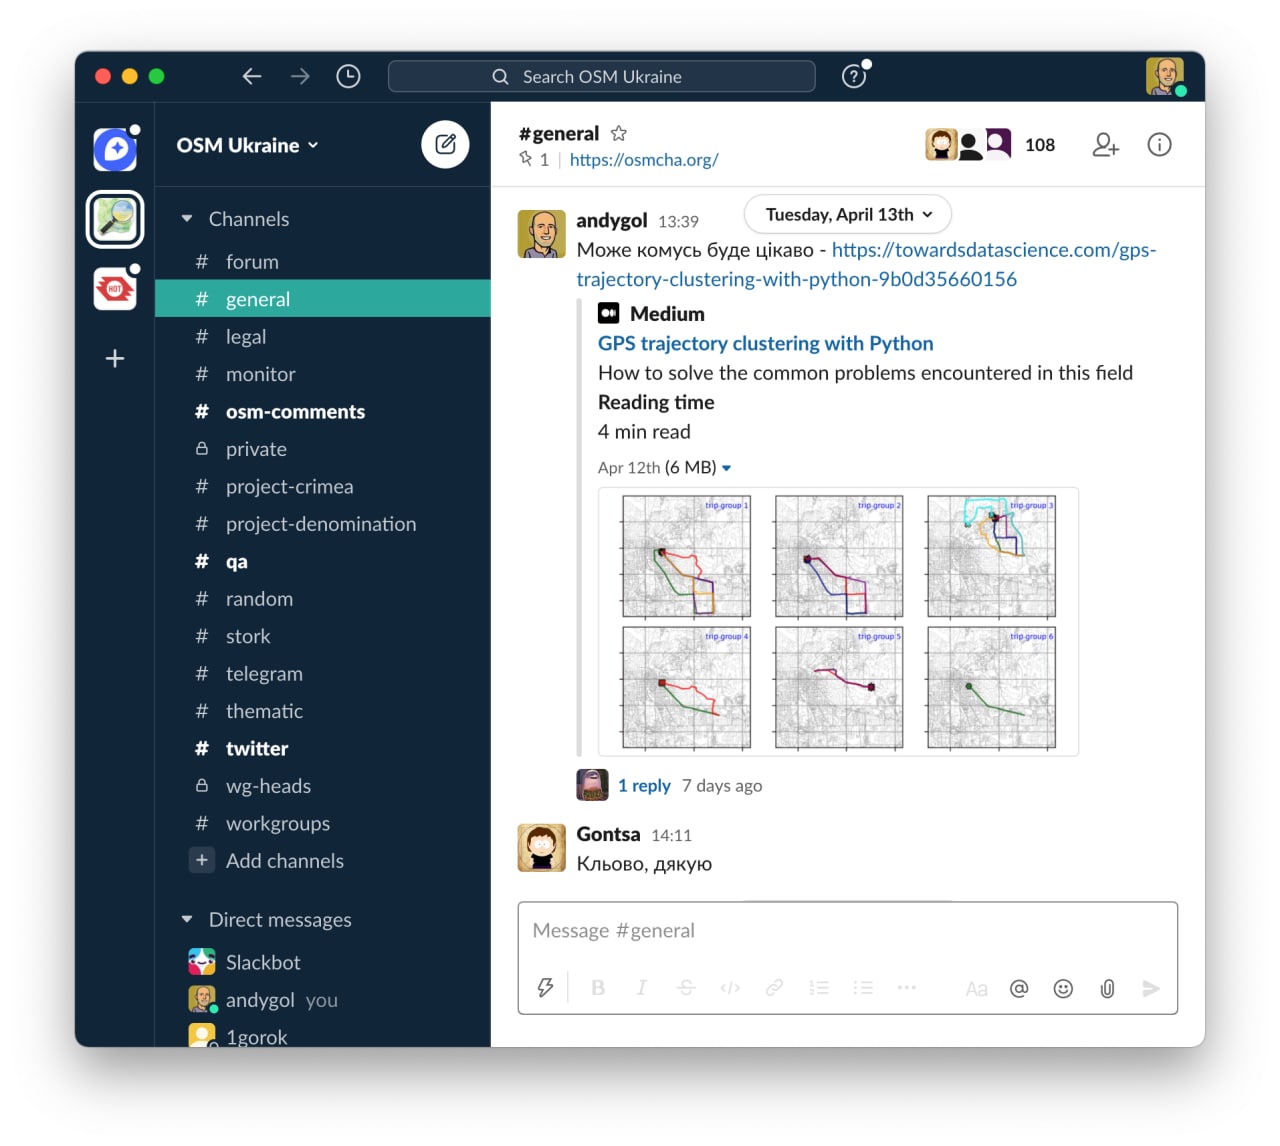
Task: Open GPS trajectory clustering with Python title
Action: tap(765, 343)
